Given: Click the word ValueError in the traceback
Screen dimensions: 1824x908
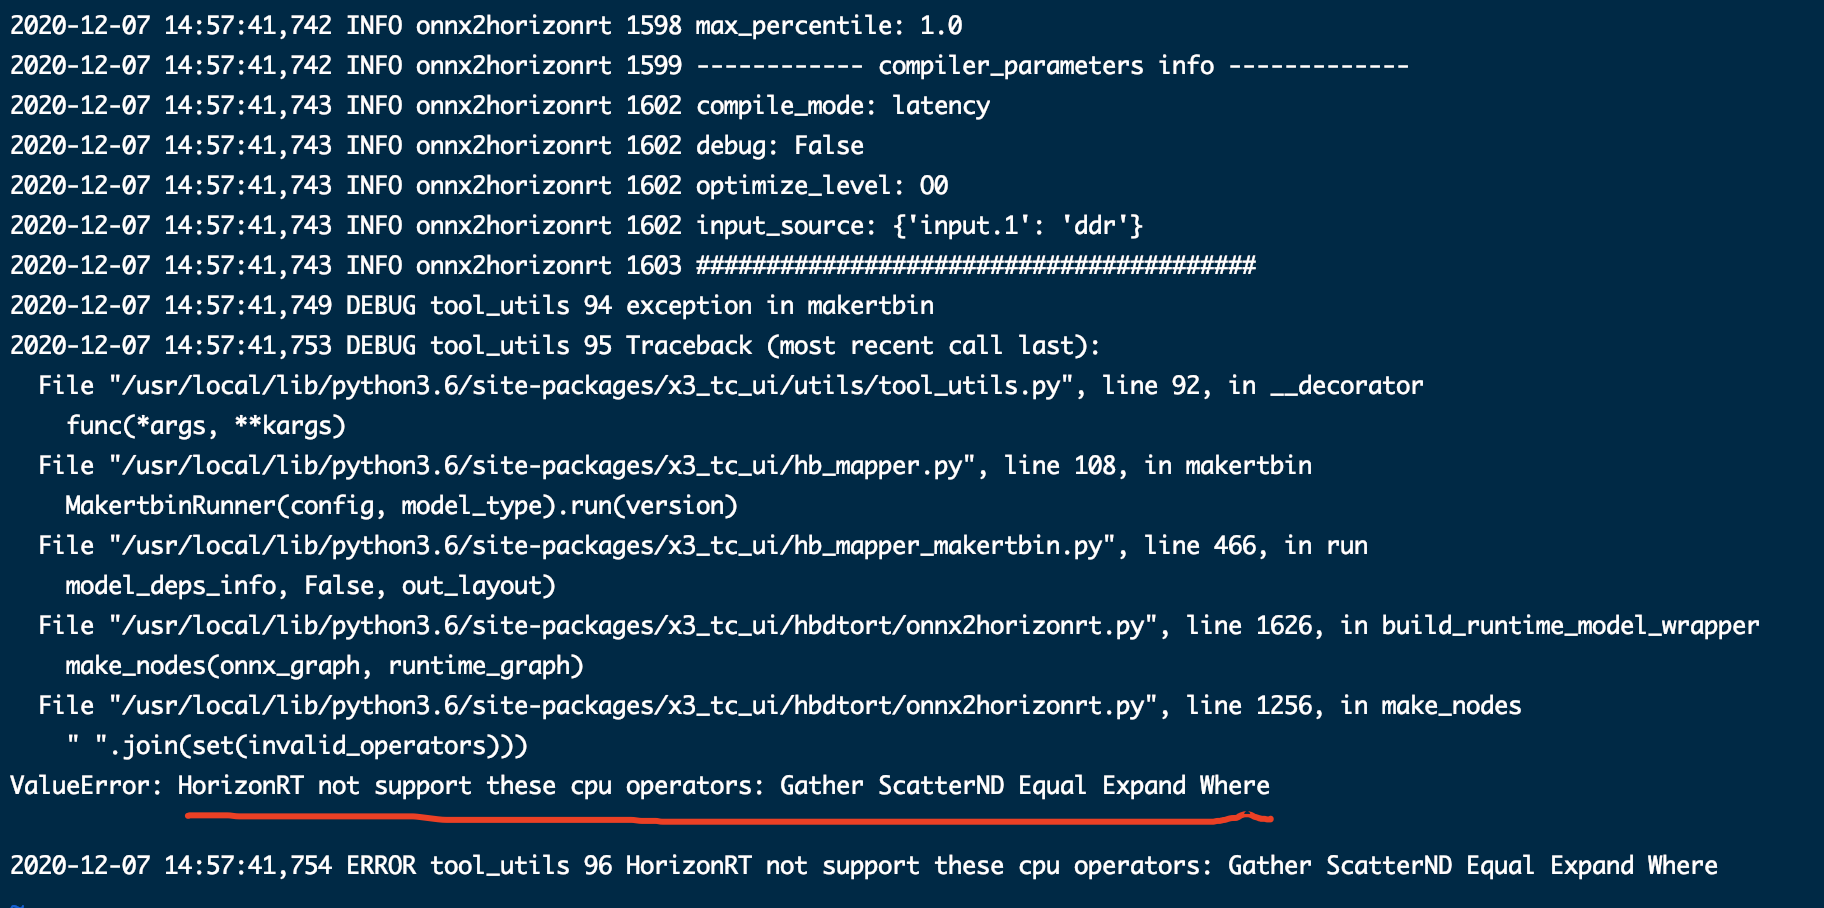Looking at the screenshot, I should tap(85, 786).
